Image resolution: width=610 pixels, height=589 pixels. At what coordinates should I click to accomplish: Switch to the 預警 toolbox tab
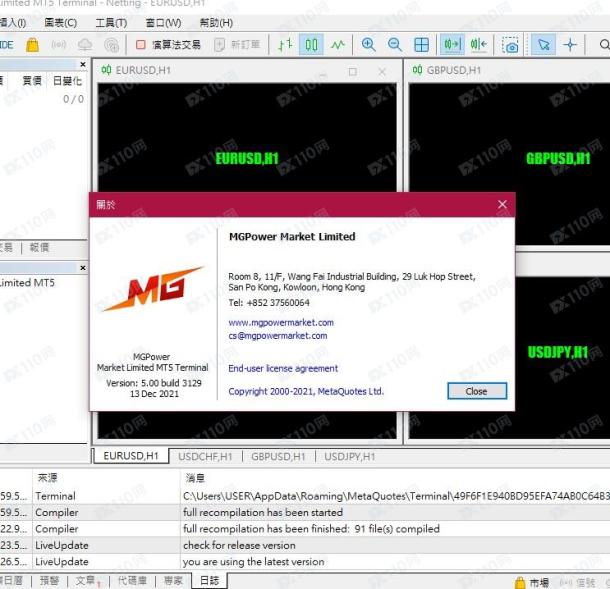49,581
